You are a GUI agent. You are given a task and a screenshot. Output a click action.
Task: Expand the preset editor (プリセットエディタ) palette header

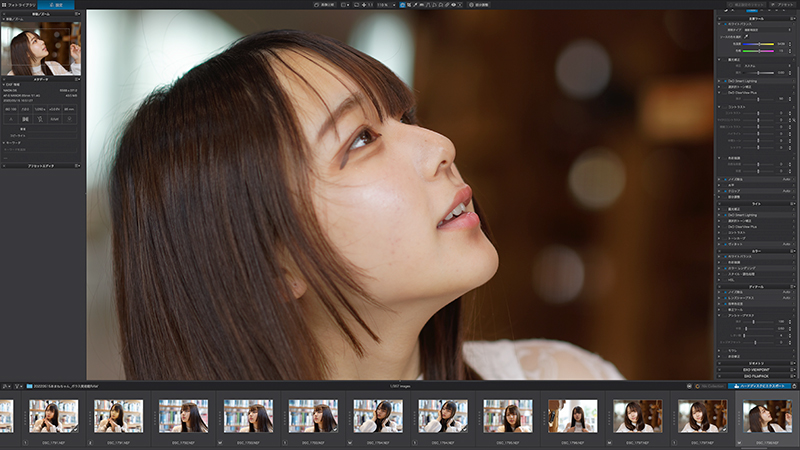(x=41, y=166)
